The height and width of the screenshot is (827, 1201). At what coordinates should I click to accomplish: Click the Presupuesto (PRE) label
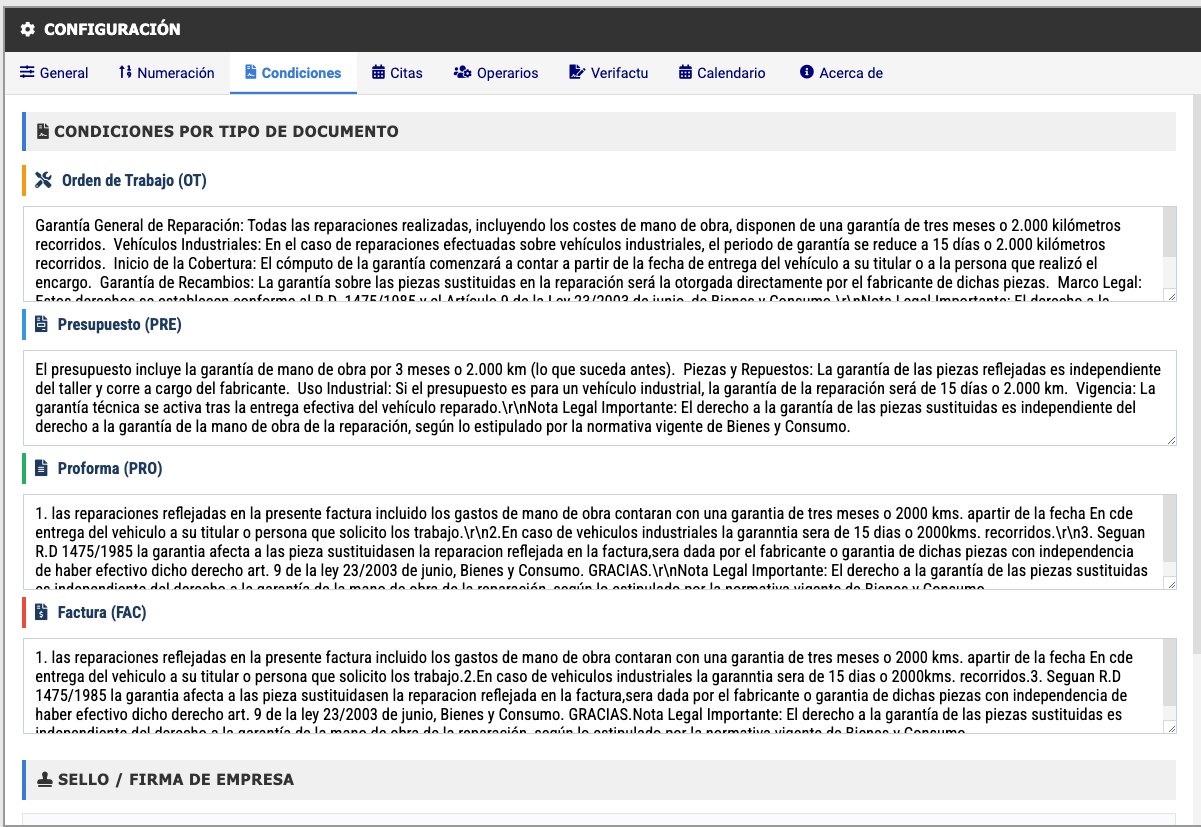tap(120, 324)
